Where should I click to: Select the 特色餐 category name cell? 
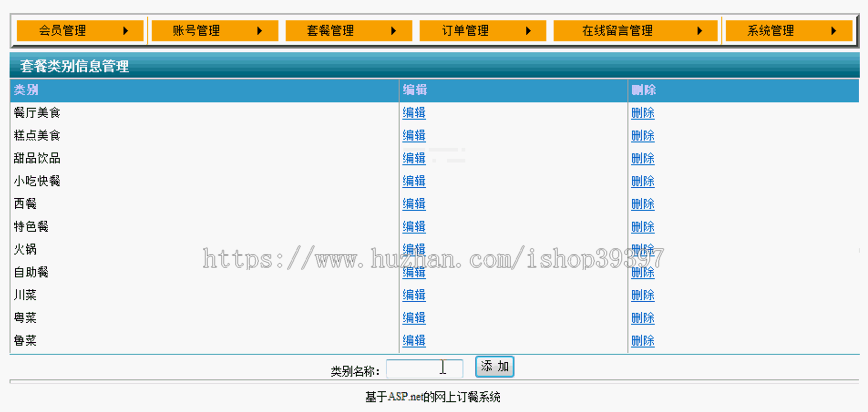(205, 227)
